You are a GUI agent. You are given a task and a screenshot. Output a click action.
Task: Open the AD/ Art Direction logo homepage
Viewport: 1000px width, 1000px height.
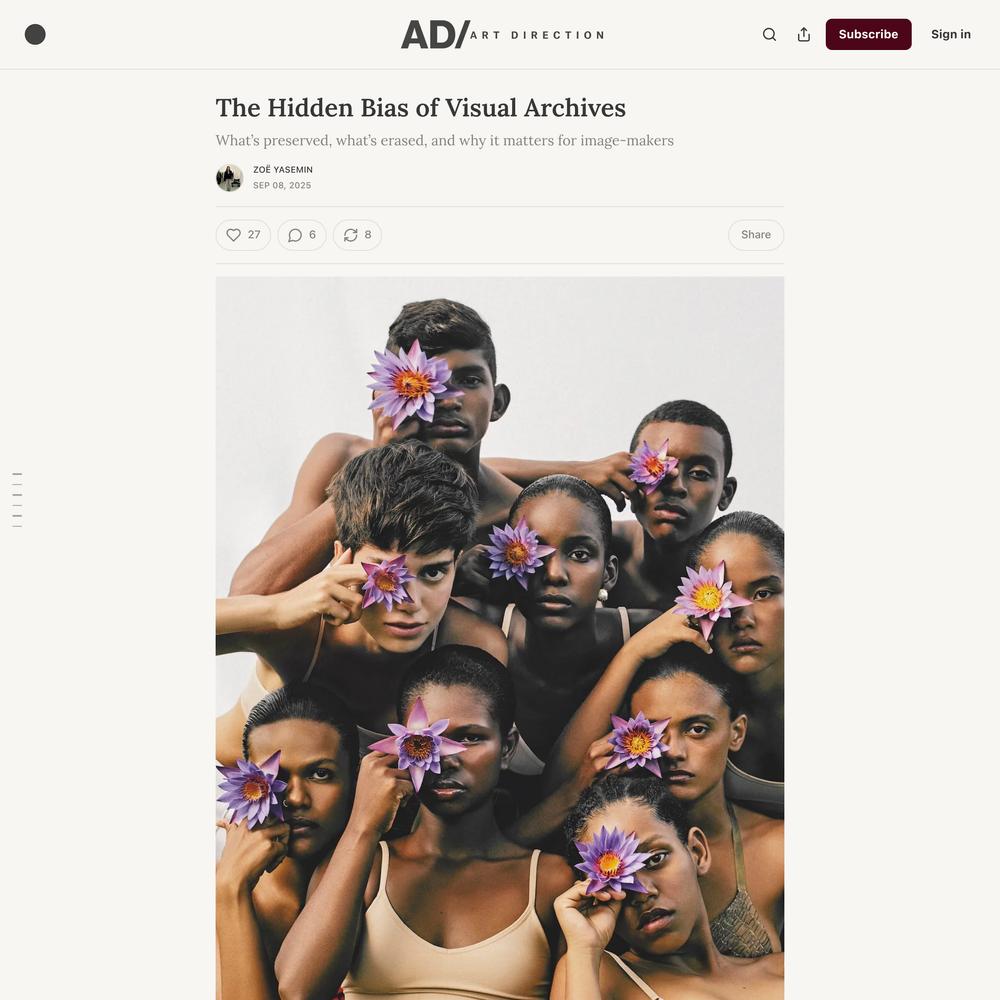pyautogui.click(x=503, y=34)
